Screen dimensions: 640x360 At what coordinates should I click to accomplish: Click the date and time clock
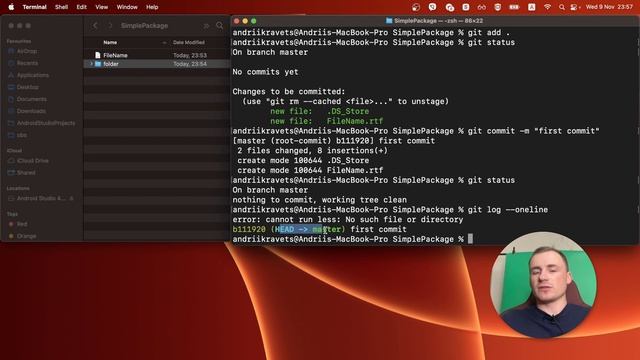[609, 7]
